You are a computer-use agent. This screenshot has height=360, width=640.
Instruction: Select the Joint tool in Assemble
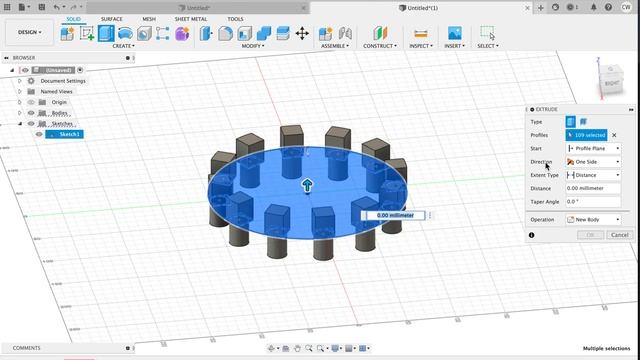[345, 33]
